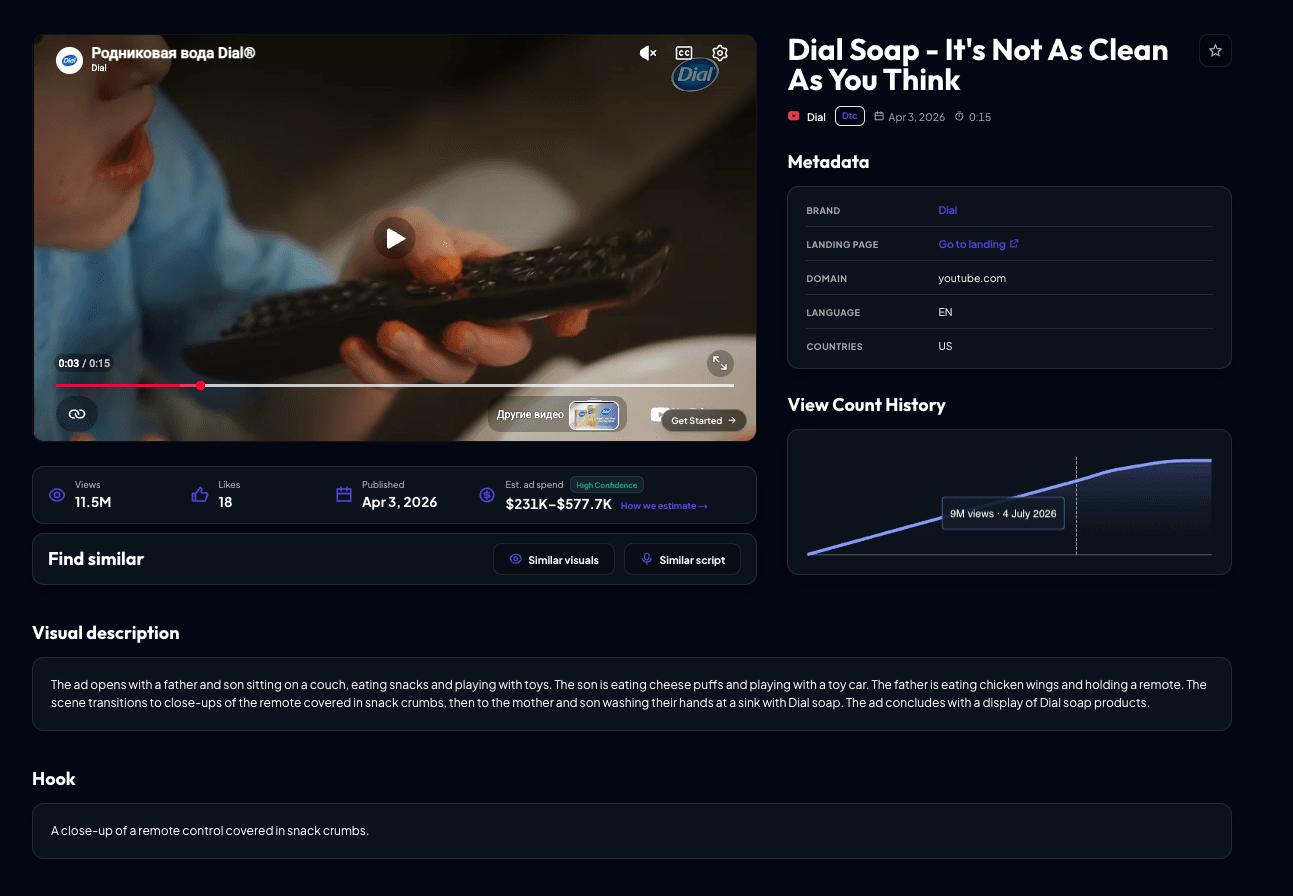Favorite this ad with the star icon
This screenshot has width=1293, height=896.
1215,51
